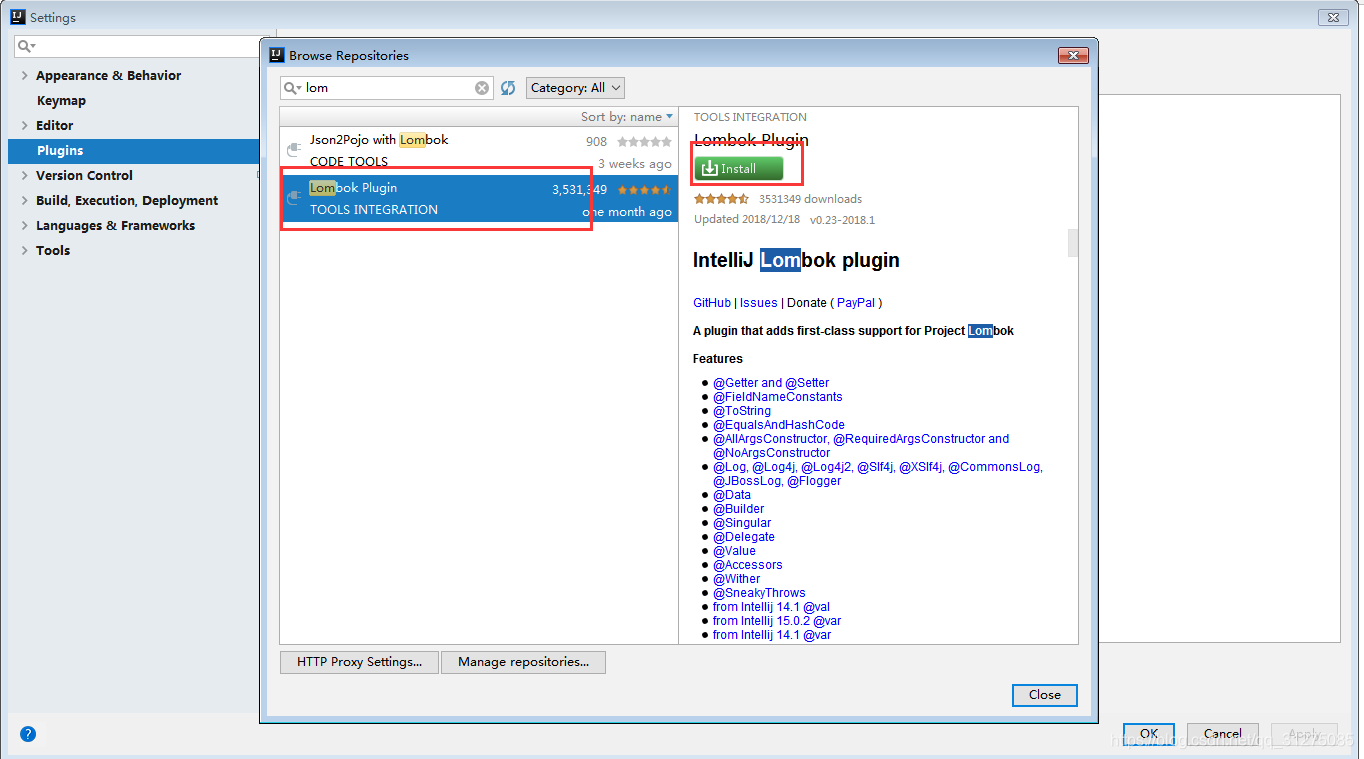Open the @Delegate link
Image resolution: width=1364 pixels, height=759 pixels.
pos(744,537)
